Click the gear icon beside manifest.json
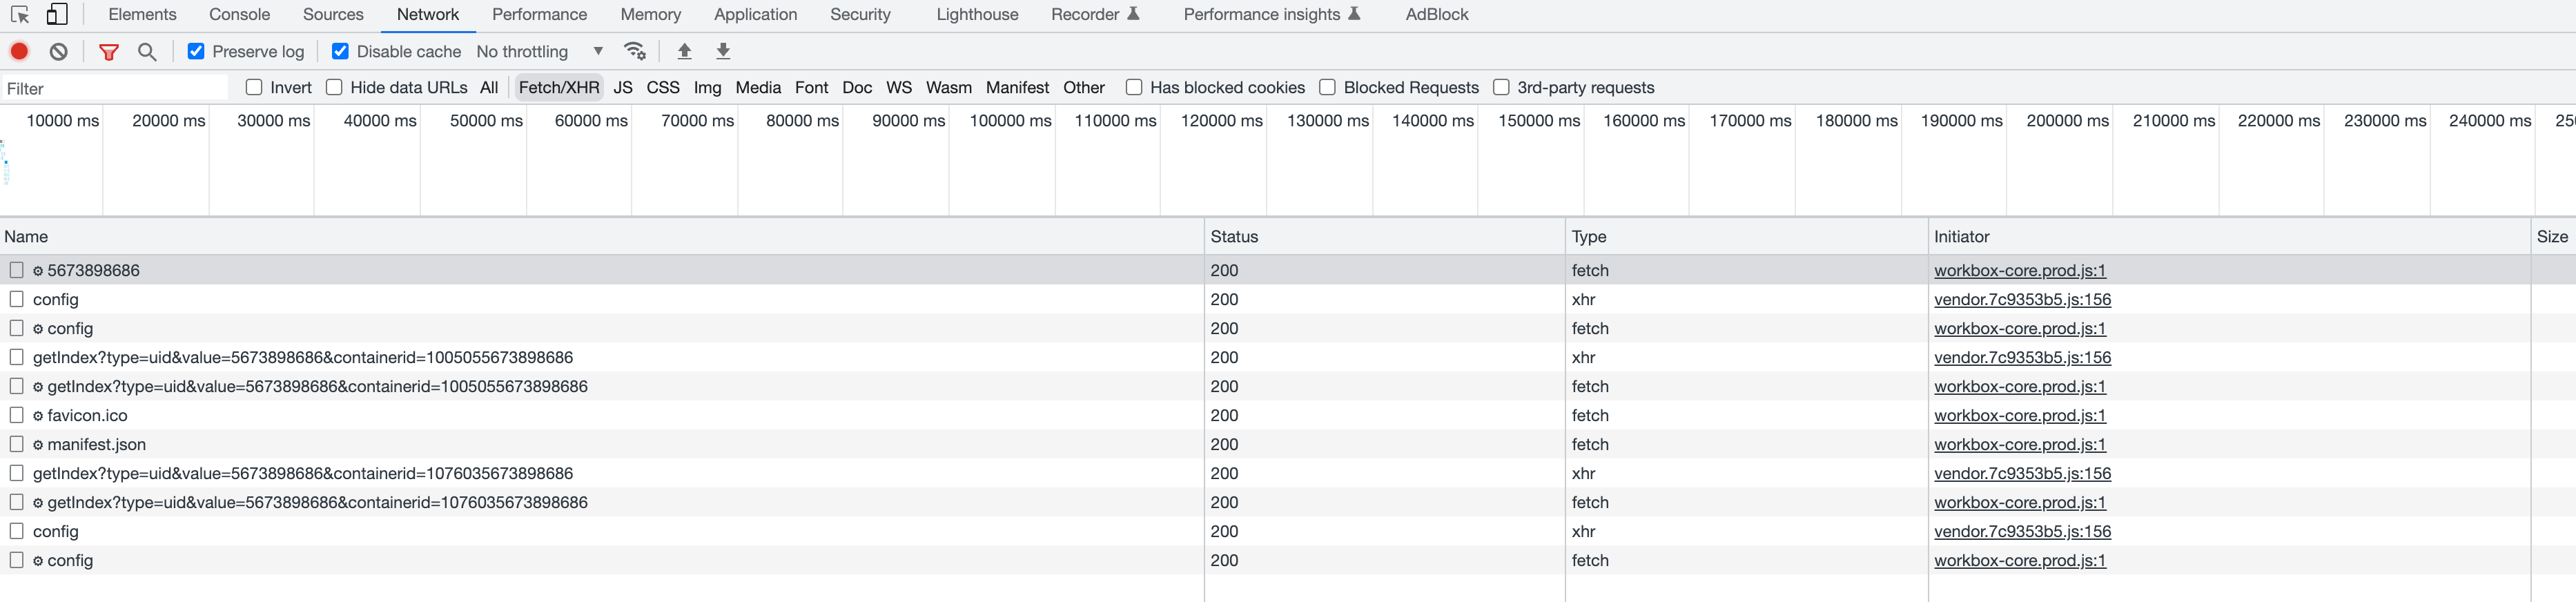This screenshot has width=2576, height=602. pyautogui.click(x=38, y=445)
